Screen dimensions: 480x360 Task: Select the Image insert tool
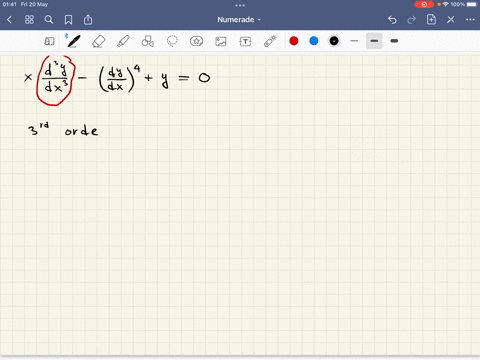[x=221, y=41]
